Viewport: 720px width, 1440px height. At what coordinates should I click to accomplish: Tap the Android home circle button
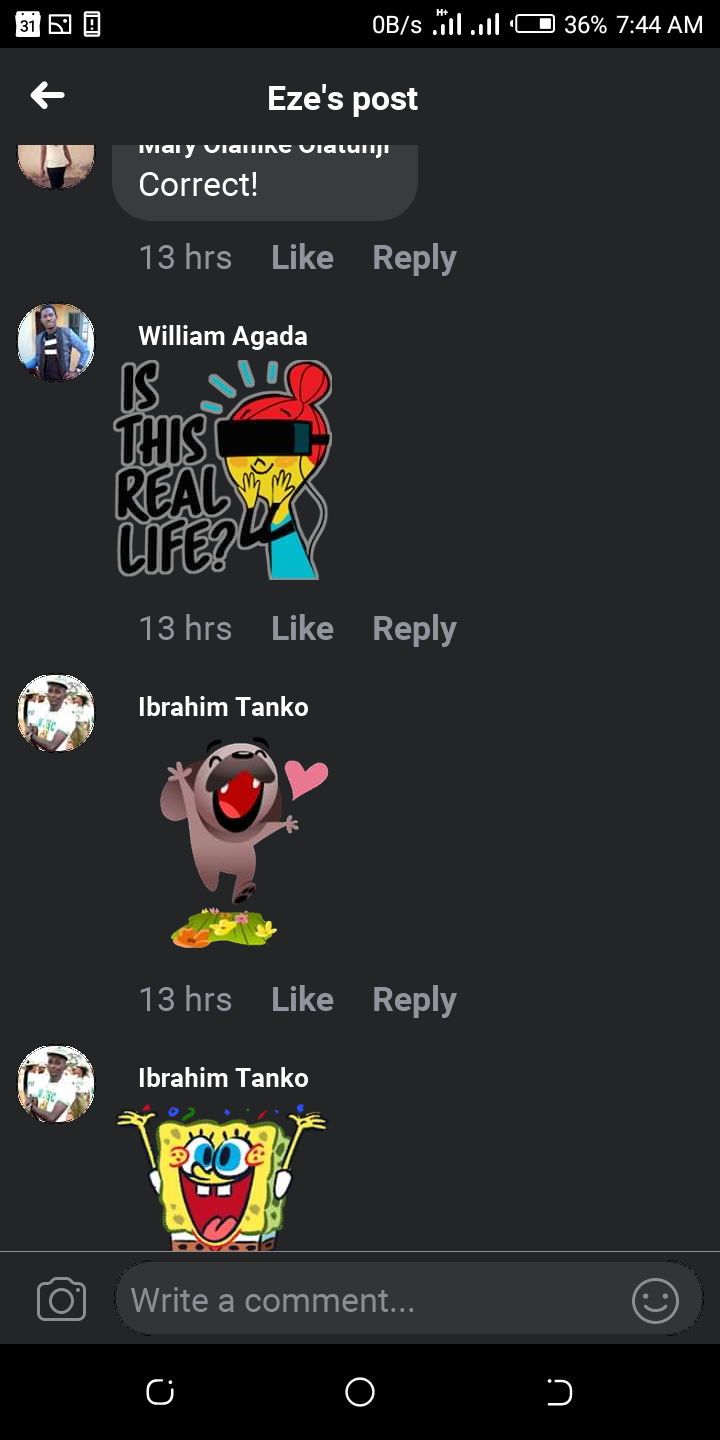359,1392
